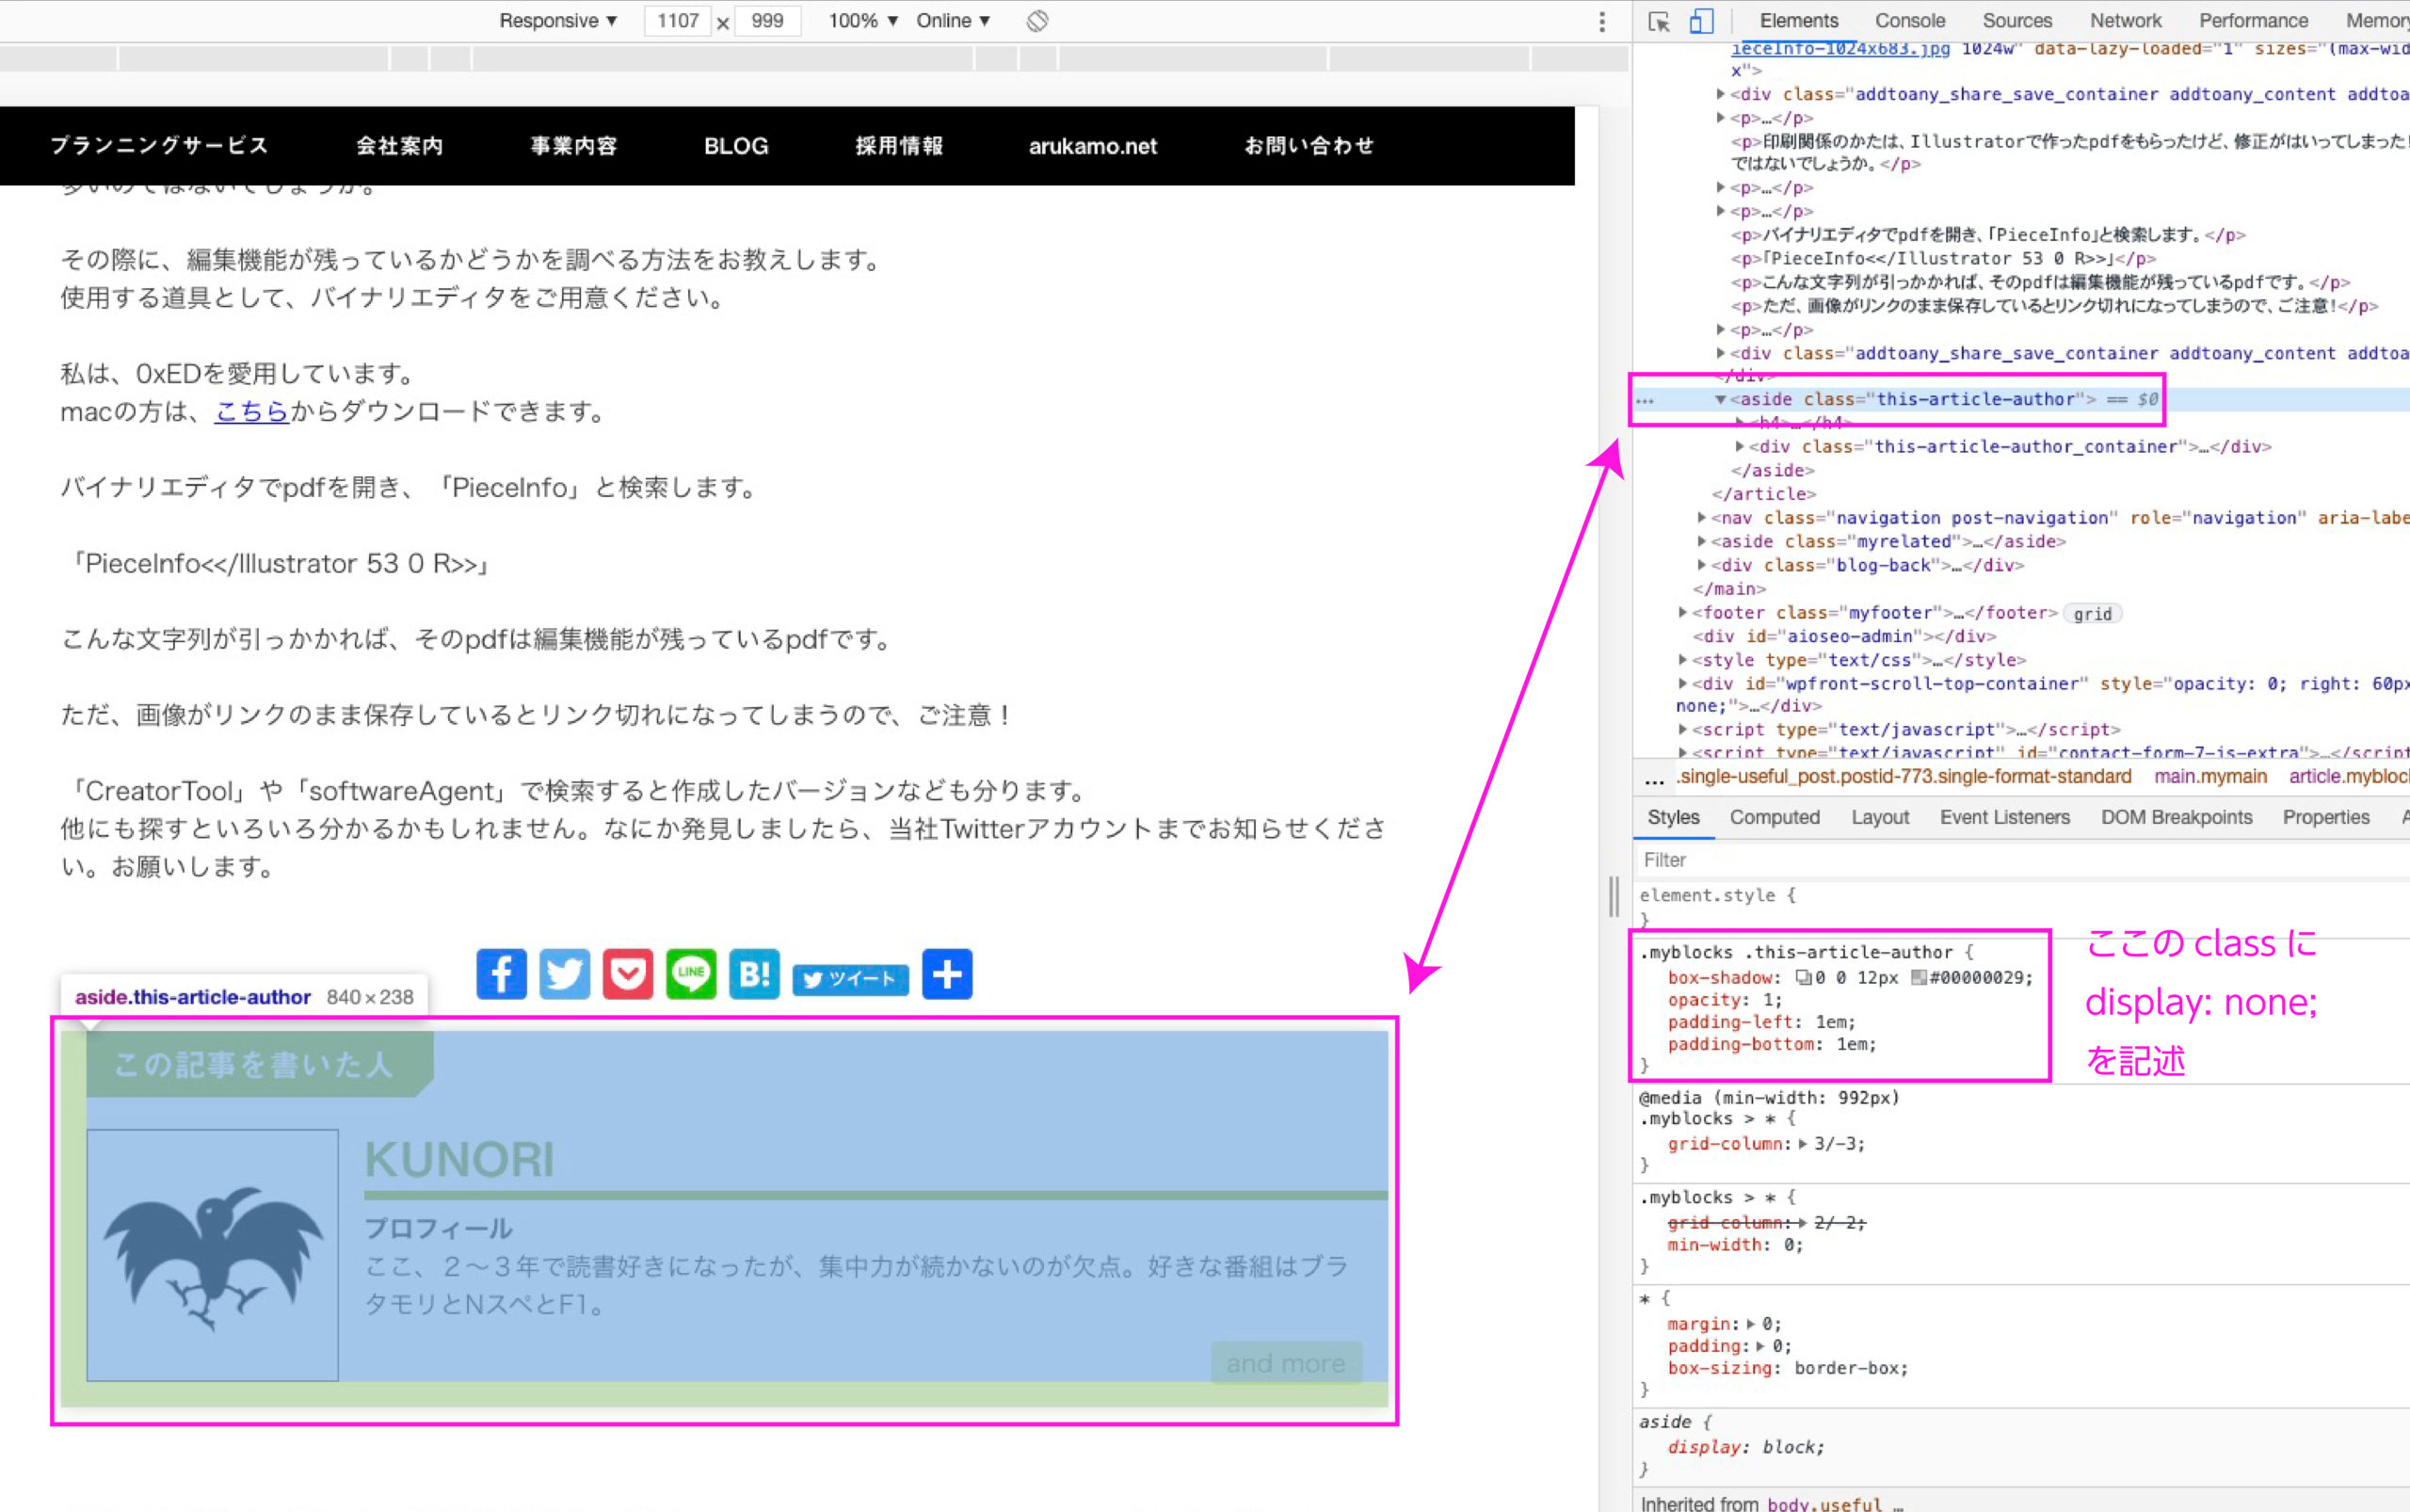This screenshot has width=2410, height=1512.
Task: Click the padding-left: 1em declaration
Action: [x=1761, y=1022]
